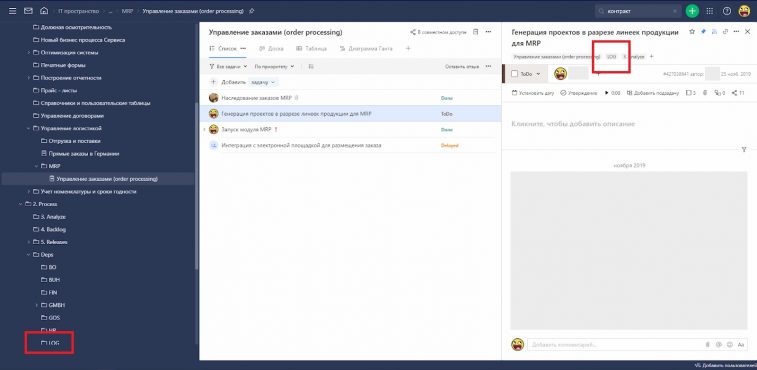Collapse the MRP folder in sidebar tree
This screenshot has height=370, width=757.
pos(37,166)
